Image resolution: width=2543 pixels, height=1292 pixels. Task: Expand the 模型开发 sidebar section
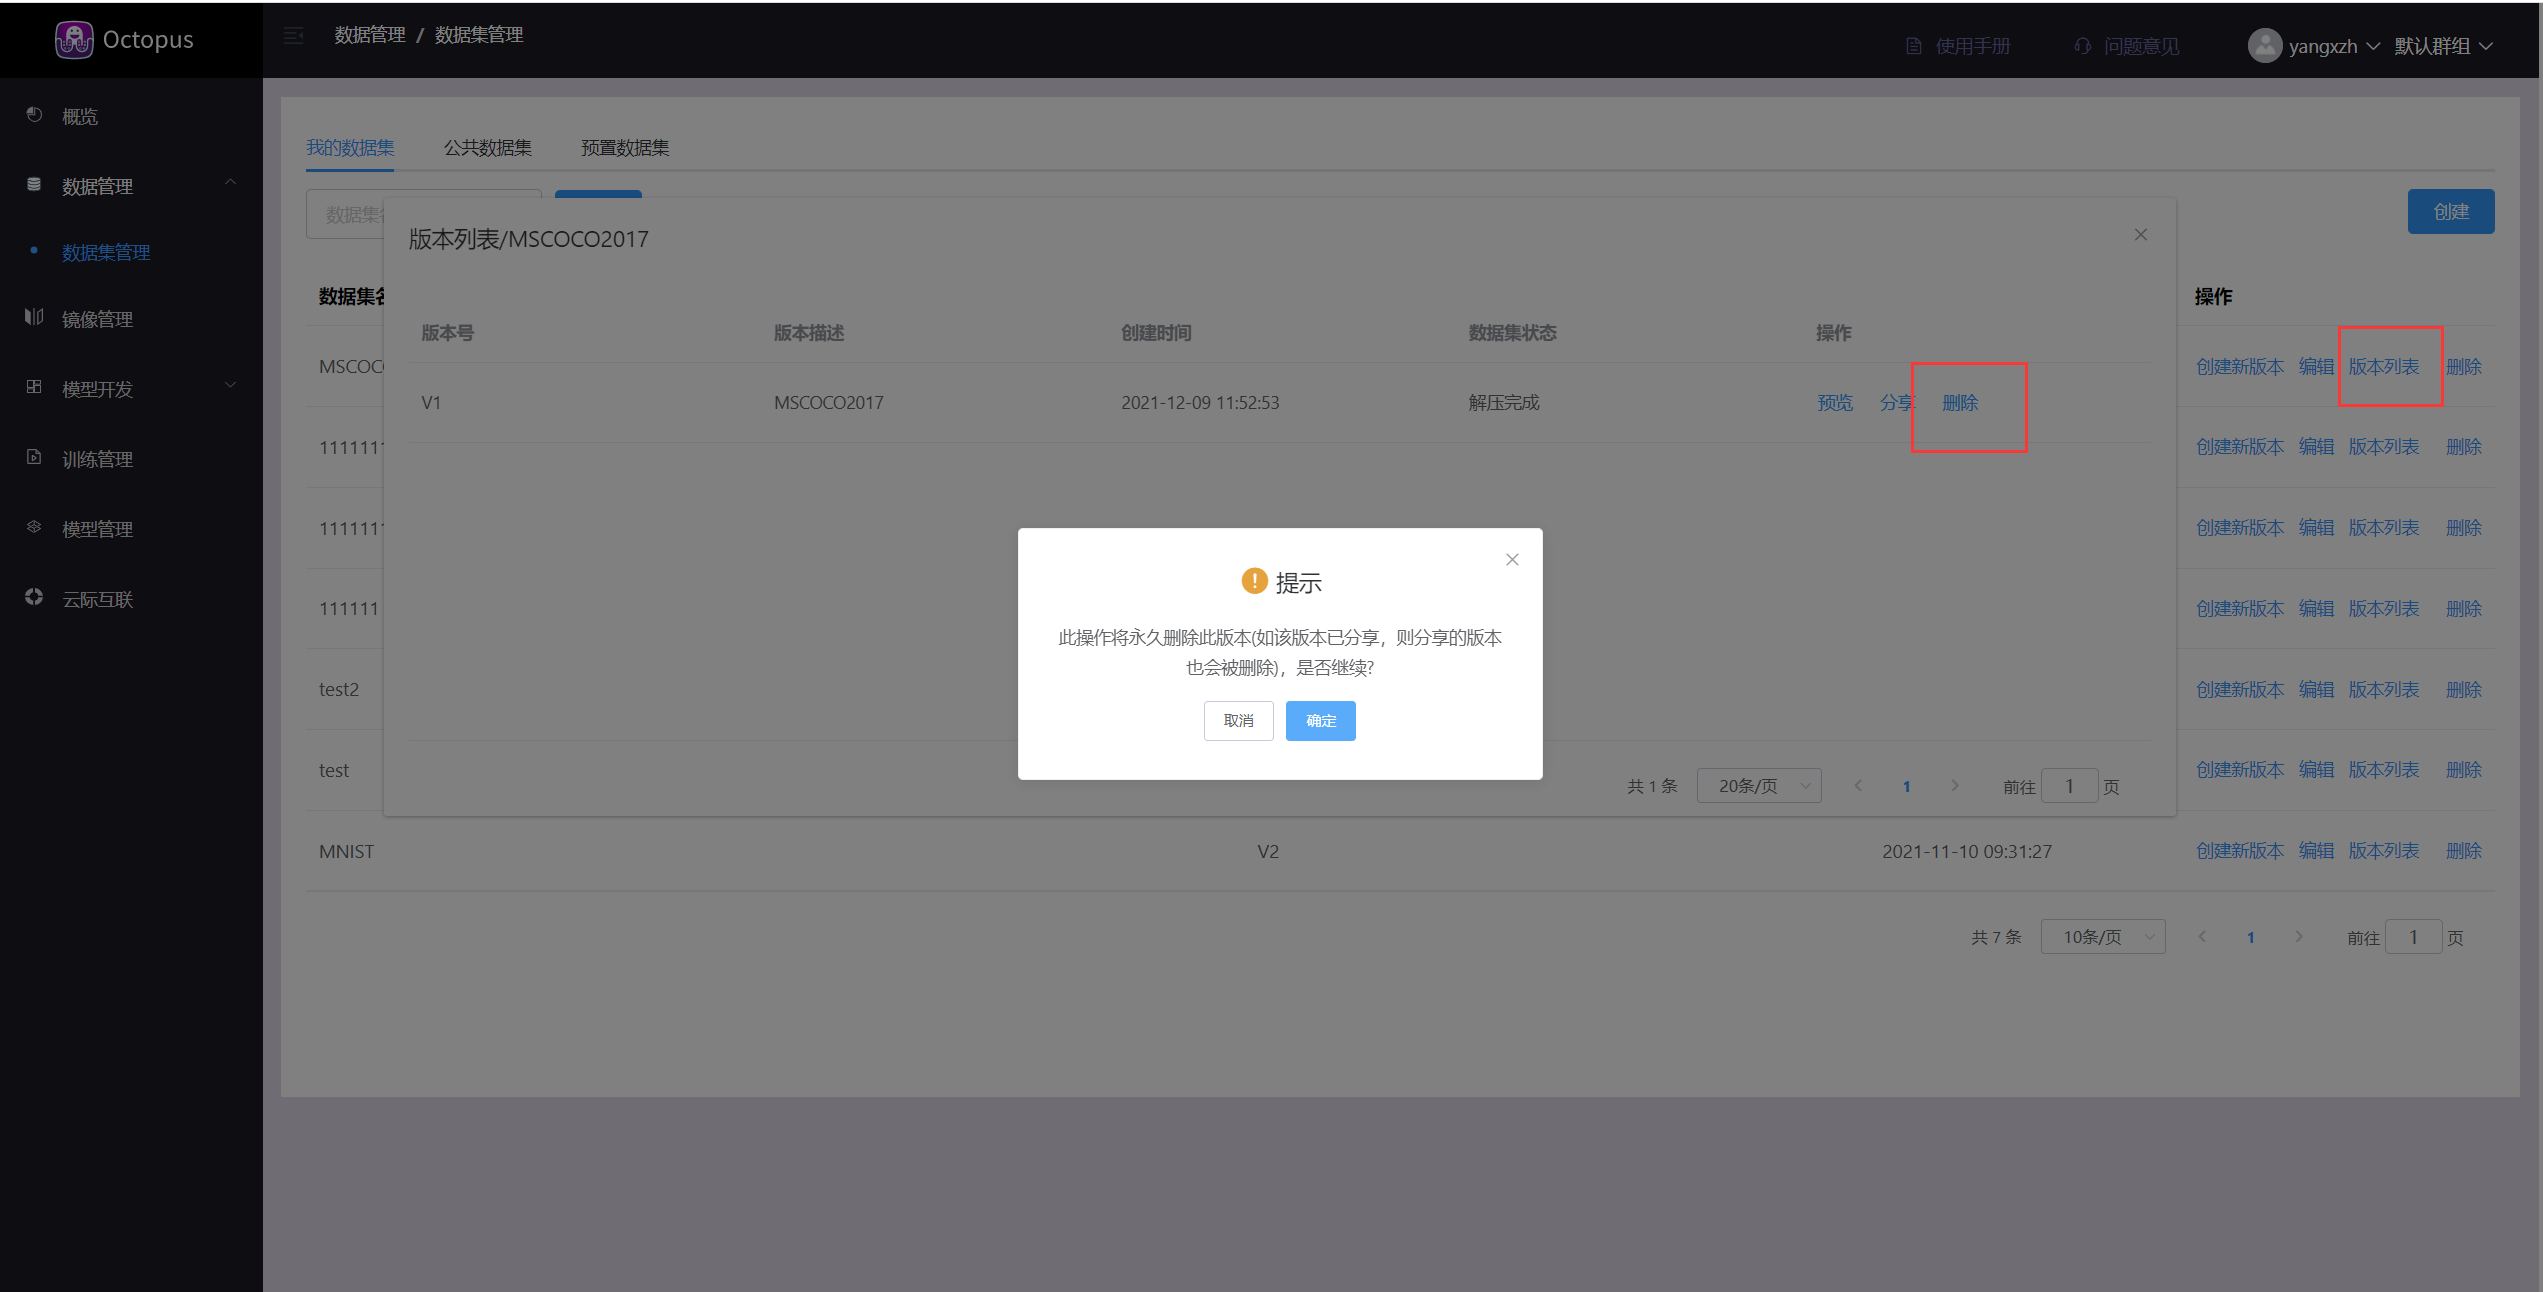(x=231, y=386)
